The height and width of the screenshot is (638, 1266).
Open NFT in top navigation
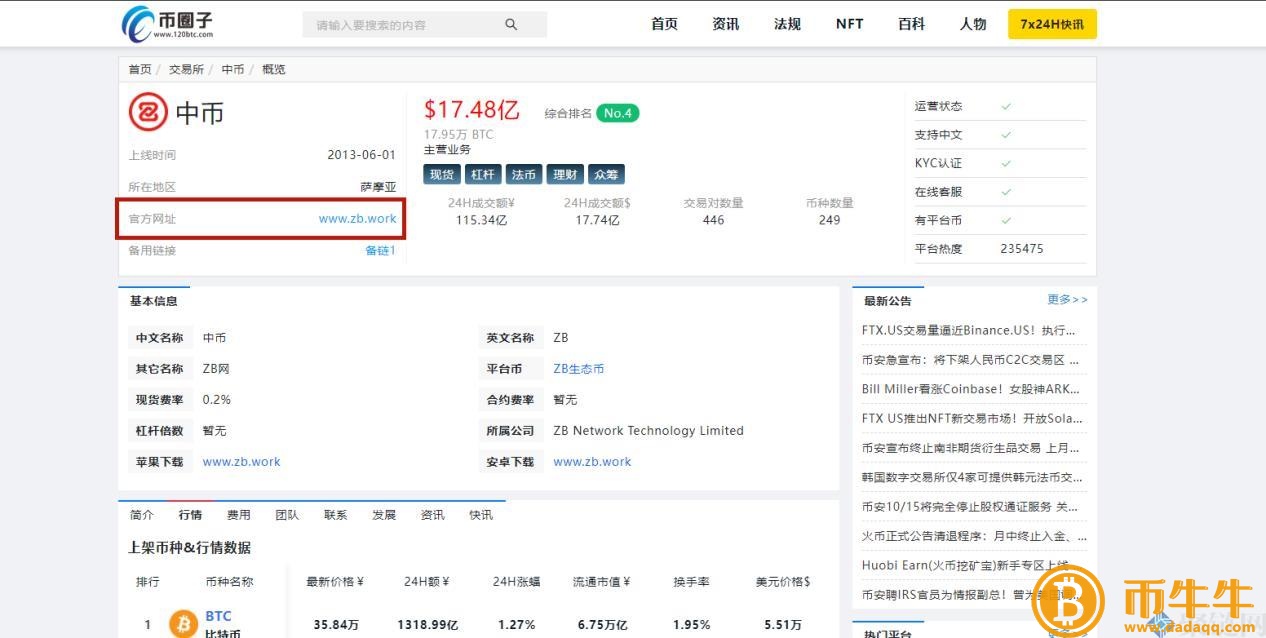pos(849,24)
